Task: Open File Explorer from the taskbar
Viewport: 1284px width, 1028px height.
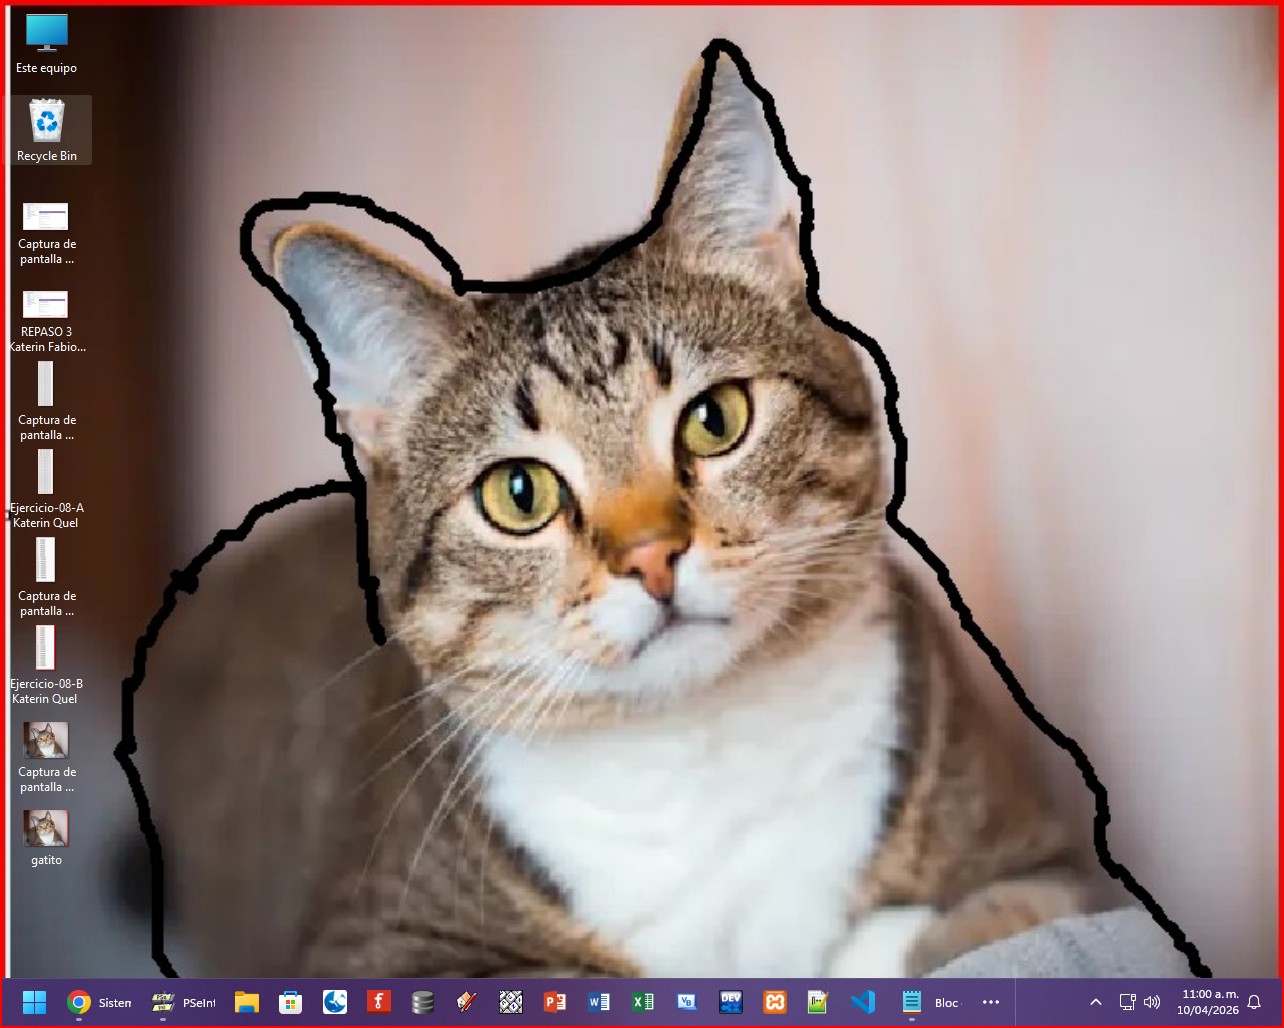Action: coord(247,1002)
